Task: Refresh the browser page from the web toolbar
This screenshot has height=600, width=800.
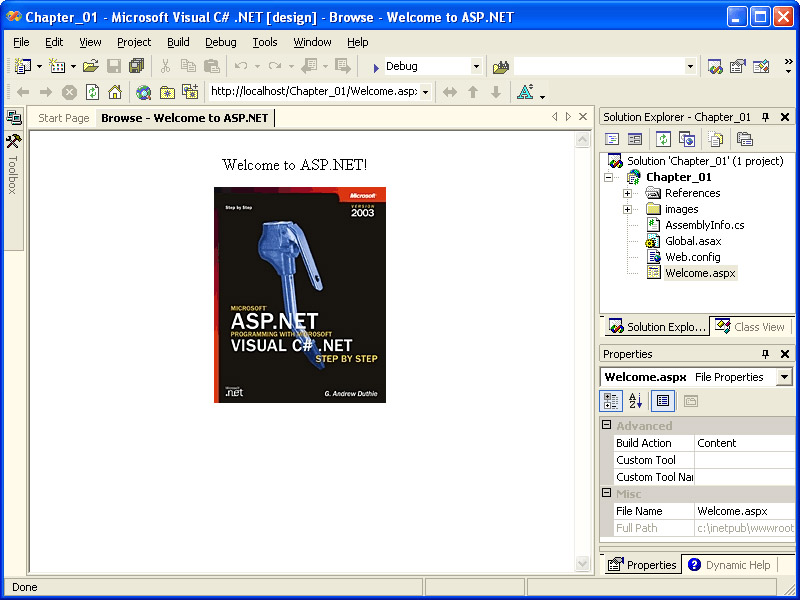Action: tap(93, 92)
